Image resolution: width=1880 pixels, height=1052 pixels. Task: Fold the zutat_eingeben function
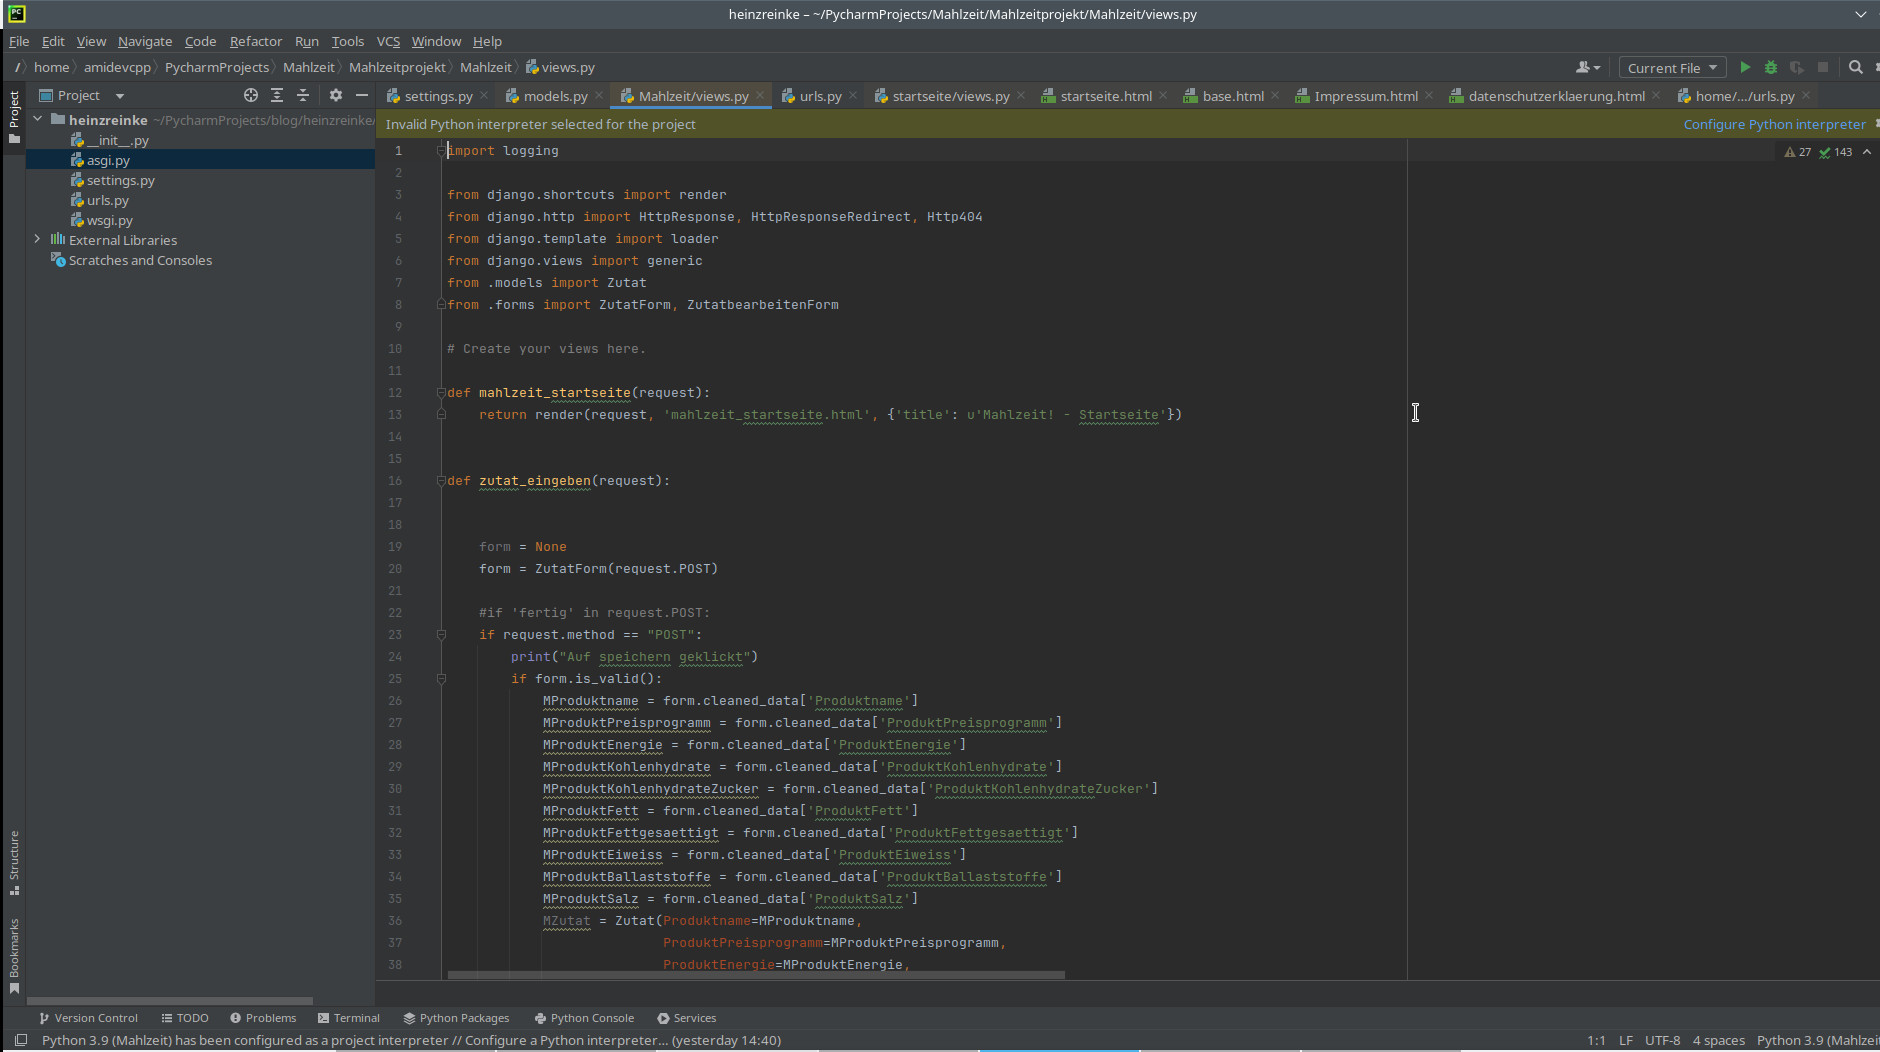(441, 480)
